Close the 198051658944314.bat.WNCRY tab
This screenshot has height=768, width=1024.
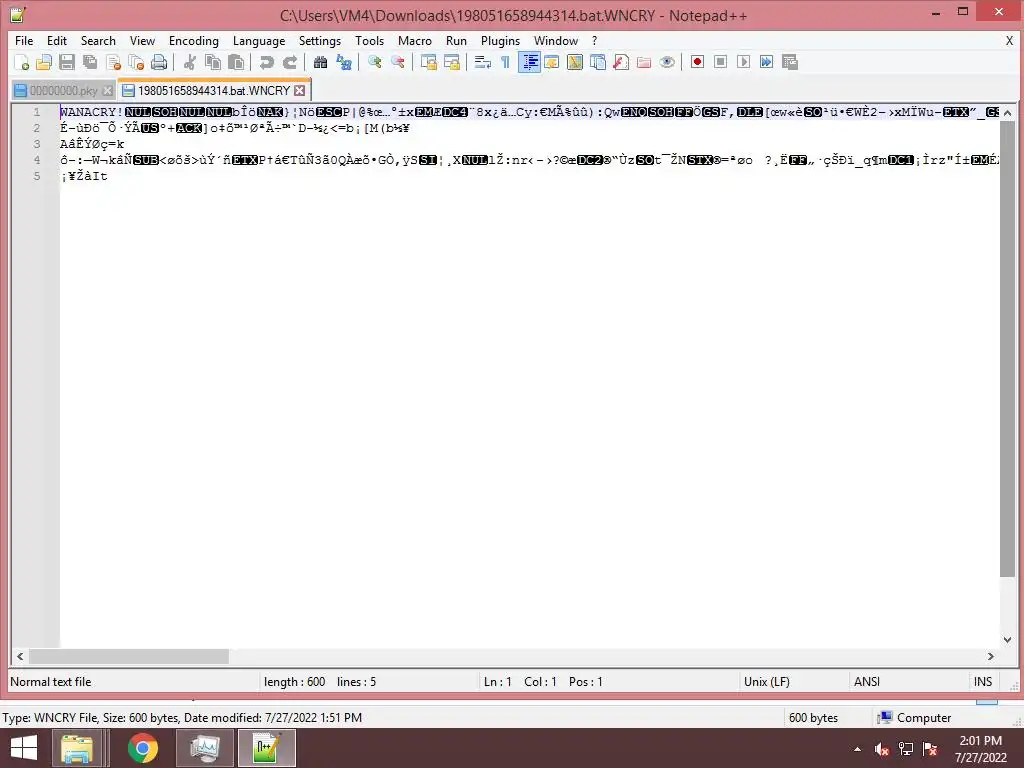pos(299,90)
